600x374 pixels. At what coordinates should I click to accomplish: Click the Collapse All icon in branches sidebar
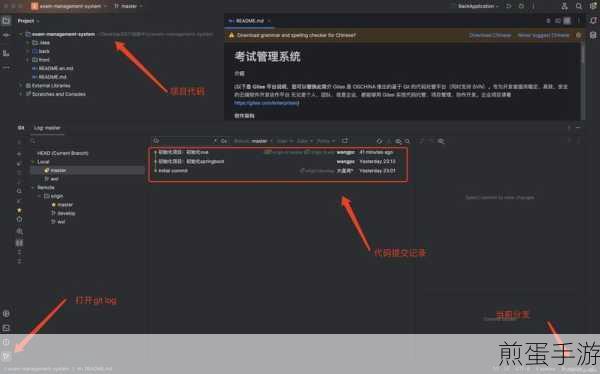pos(20,261)
